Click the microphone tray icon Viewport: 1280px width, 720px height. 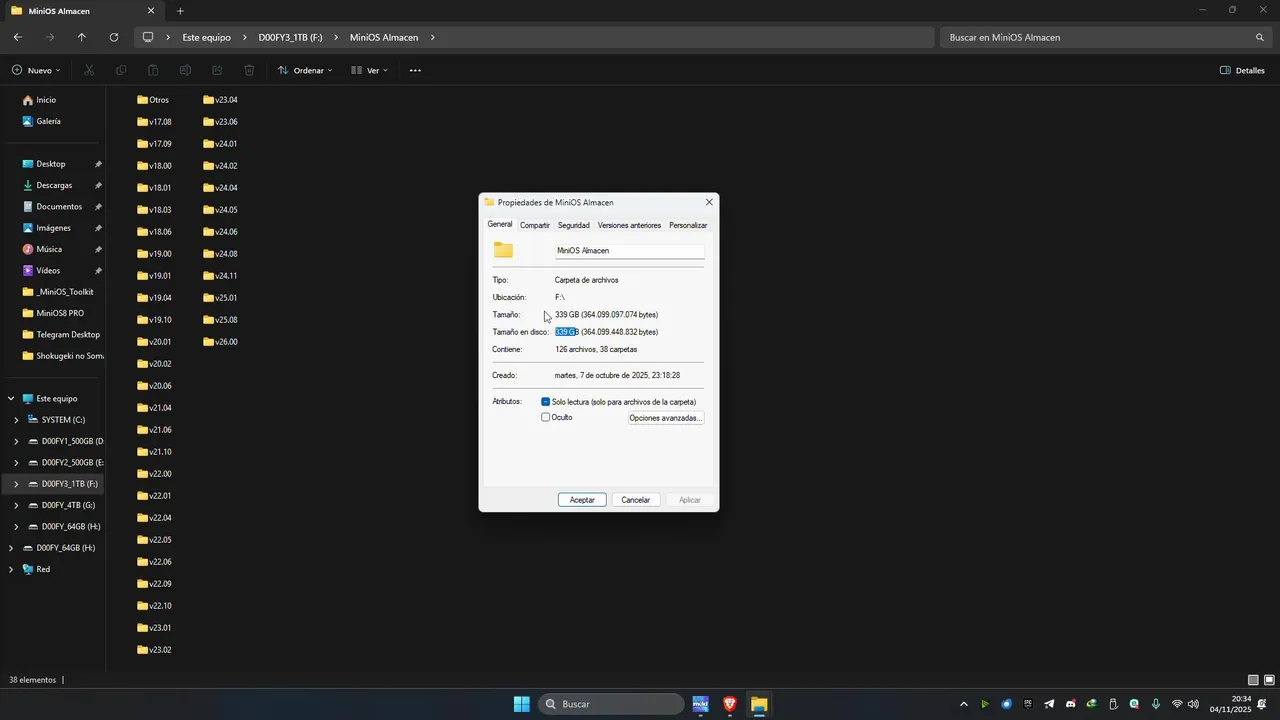pyautogui.click(x=1155, y=704)
